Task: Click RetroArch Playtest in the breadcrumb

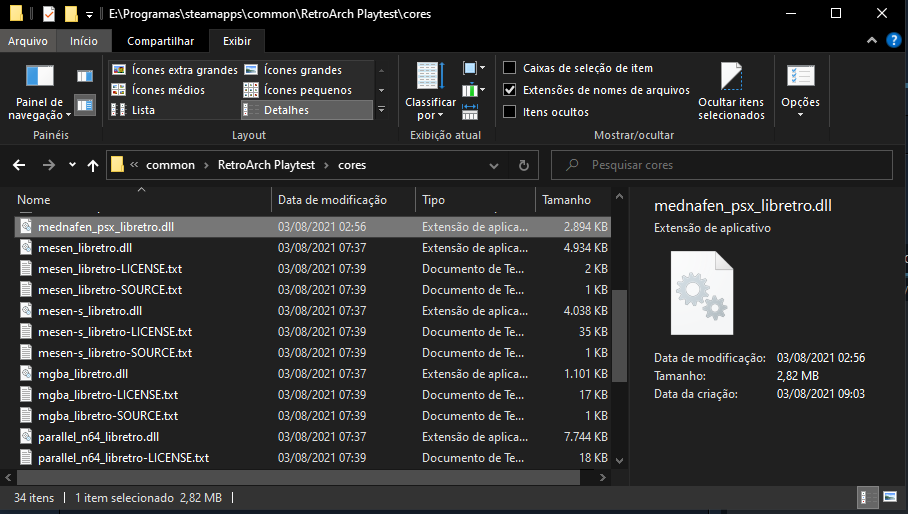Action: click(266, 165)
